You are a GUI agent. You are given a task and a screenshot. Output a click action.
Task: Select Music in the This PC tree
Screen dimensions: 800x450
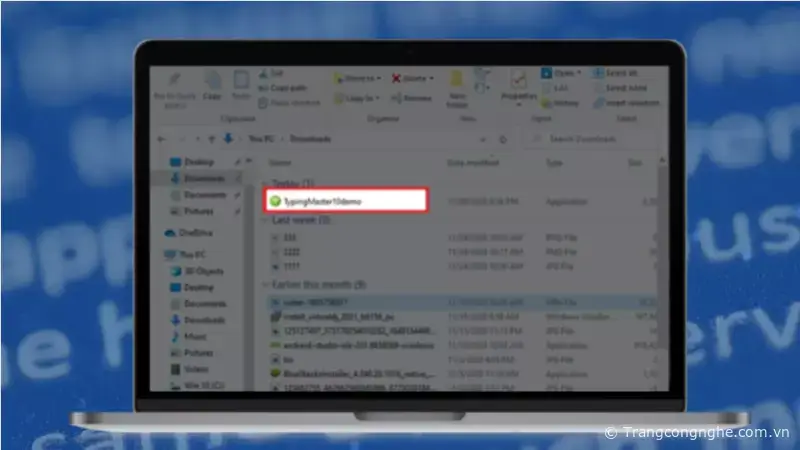(x=196, y=337)
